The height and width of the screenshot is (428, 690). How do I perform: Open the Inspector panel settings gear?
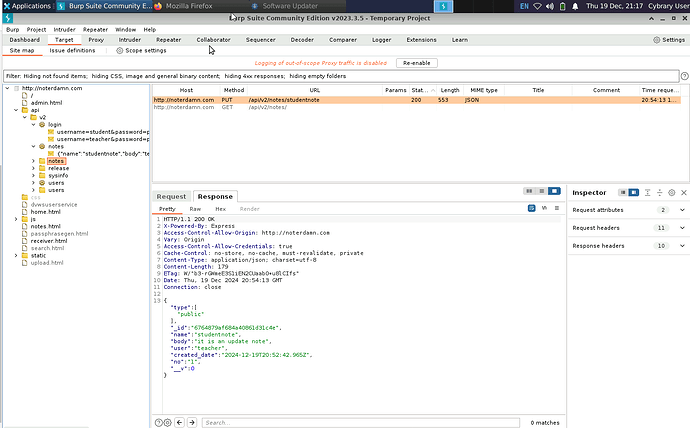pyautogui.click(x=671, y=192)
